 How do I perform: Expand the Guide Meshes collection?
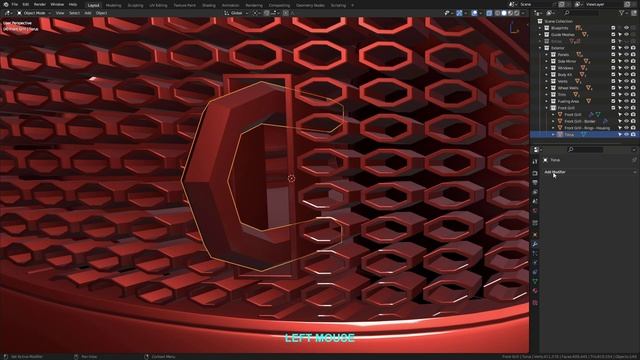(x=540, y=35)
